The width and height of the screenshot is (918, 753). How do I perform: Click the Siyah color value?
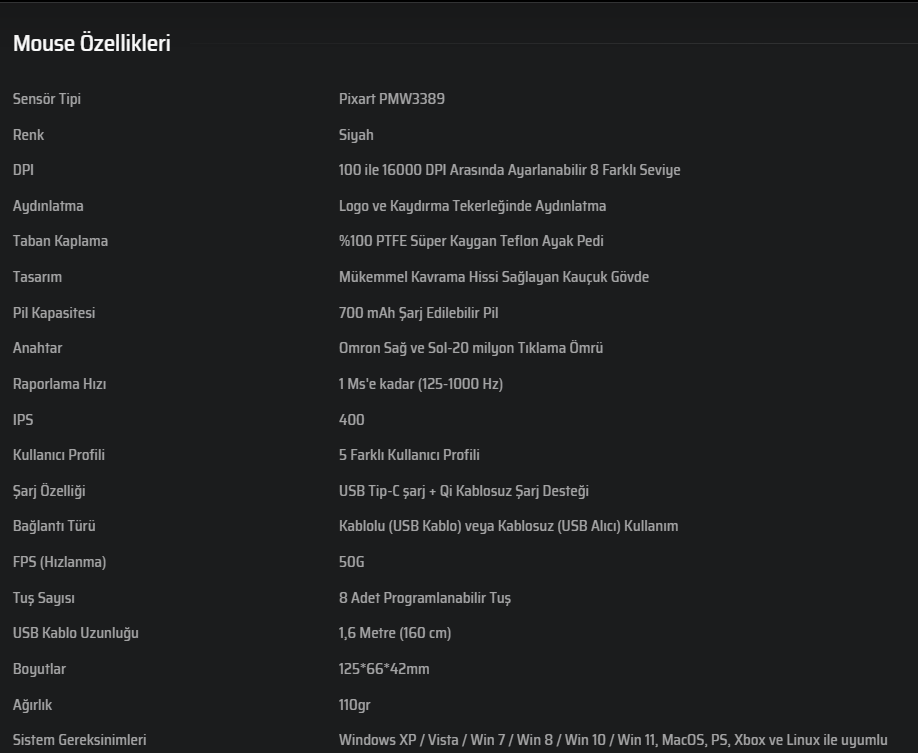356,135
